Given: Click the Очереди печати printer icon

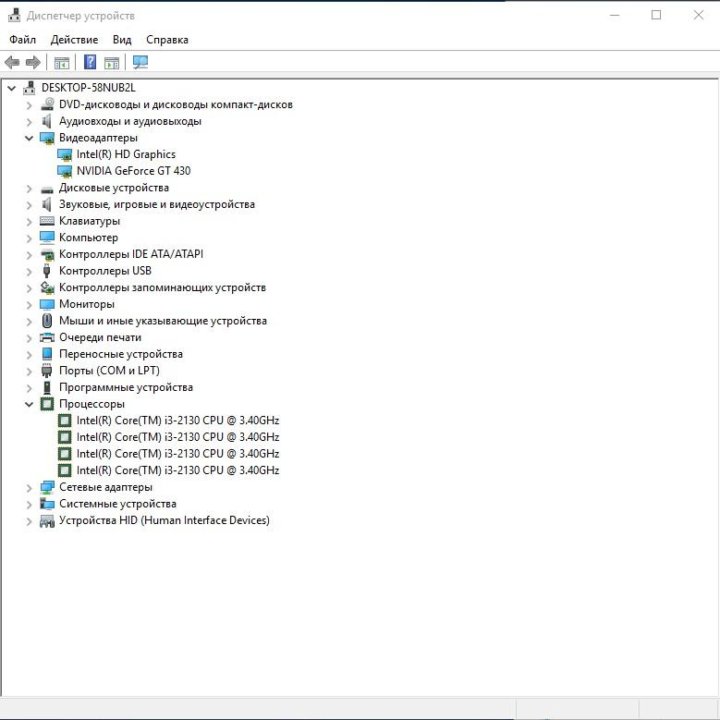Looking at the screenshot, I should pos(47,338).
